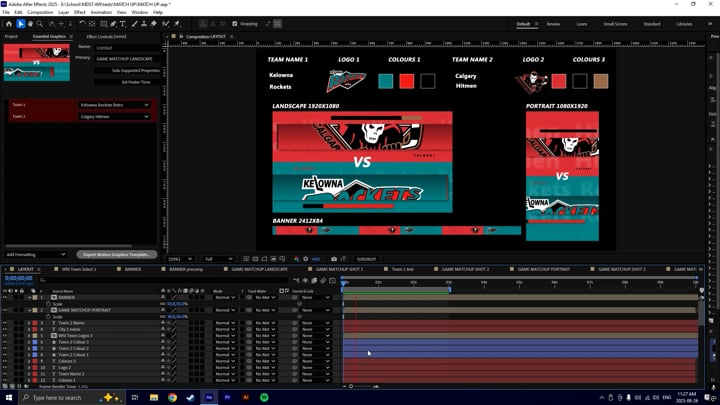Switch to GAME MATCHUP LANDSCAPE timeline tab
The image size is (720, 405).
[x=259, y=269]
